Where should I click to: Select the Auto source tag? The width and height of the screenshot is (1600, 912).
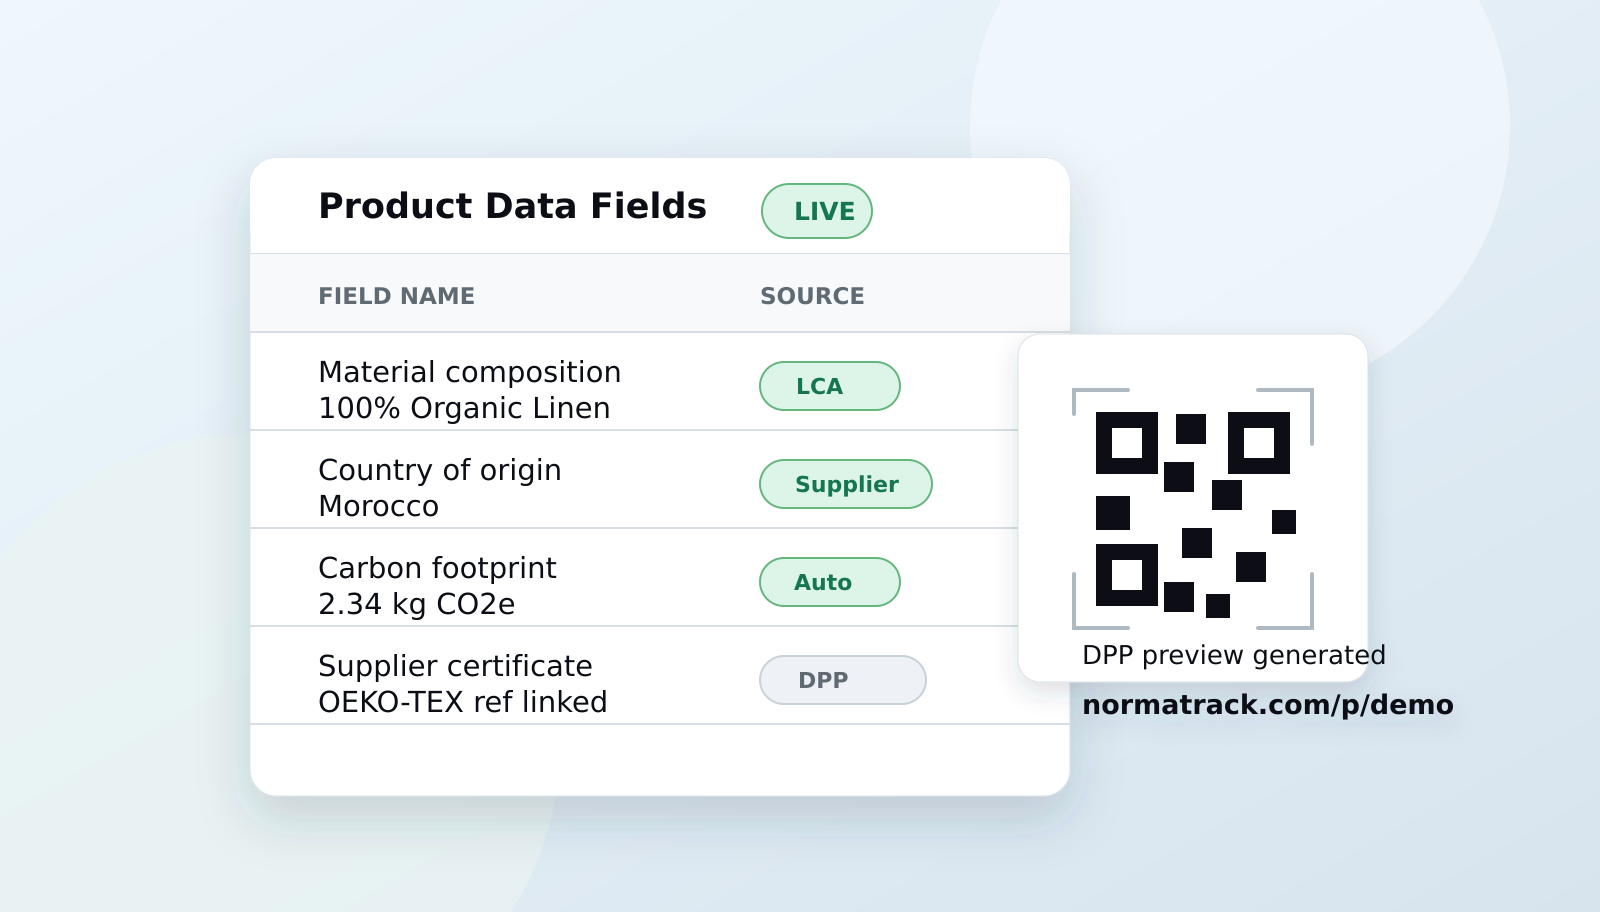click(829, 582)
